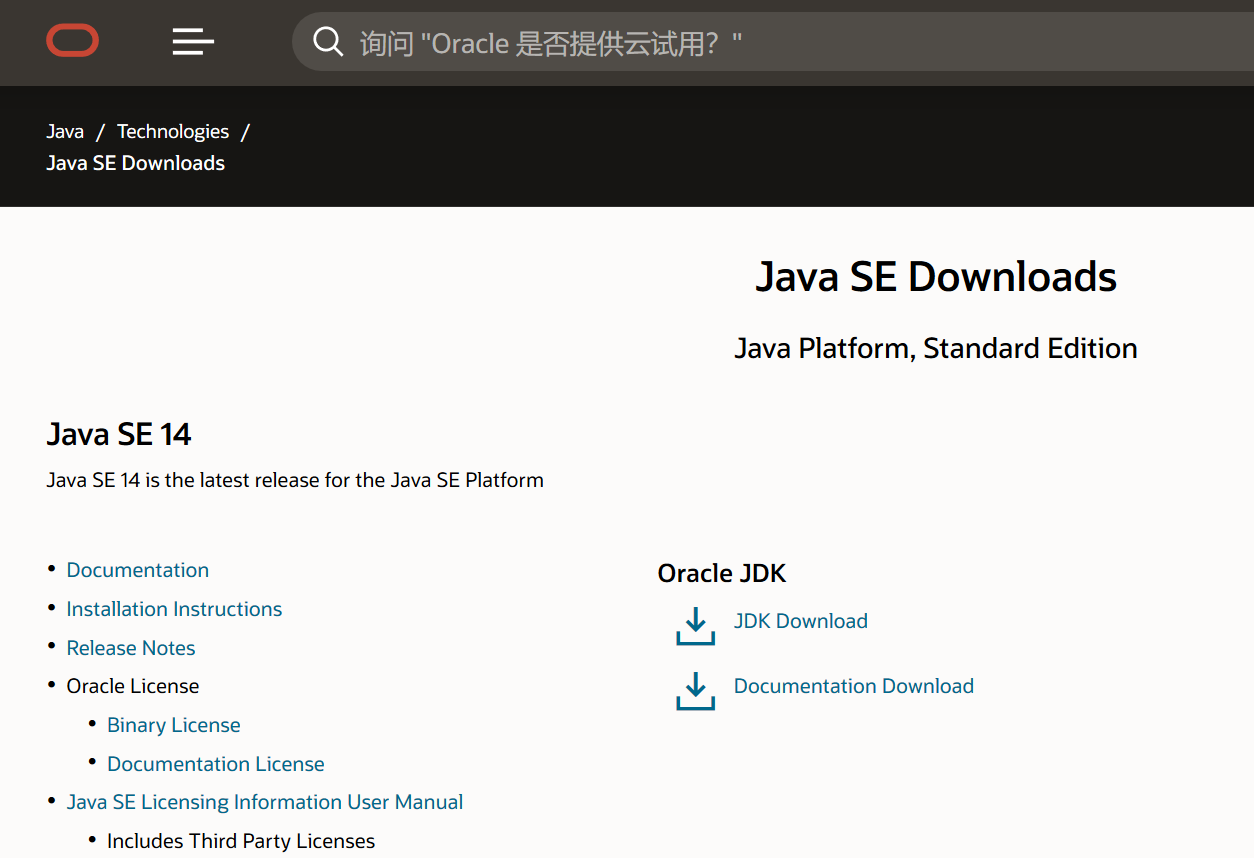Select Java SE Downloads breadcrumb item

point(135,163)
